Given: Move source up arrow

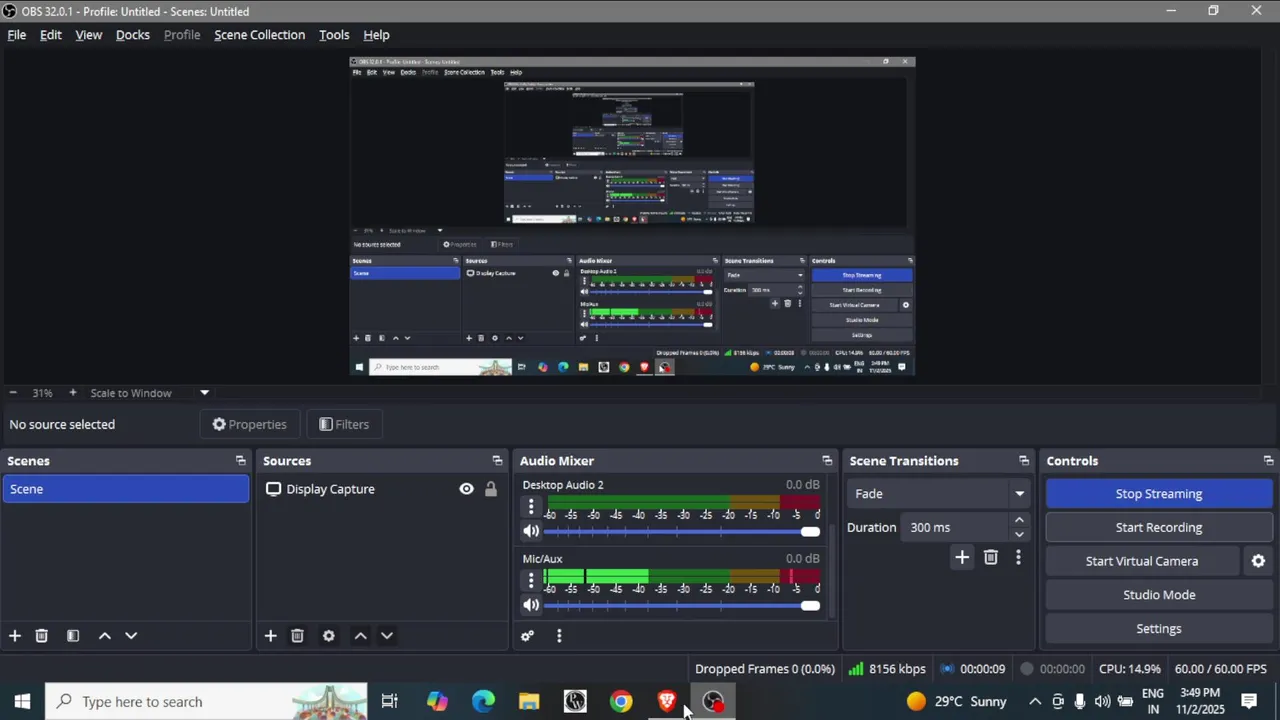Looking at the screenshot, I should pyautogui.click(x=361, y=636).
